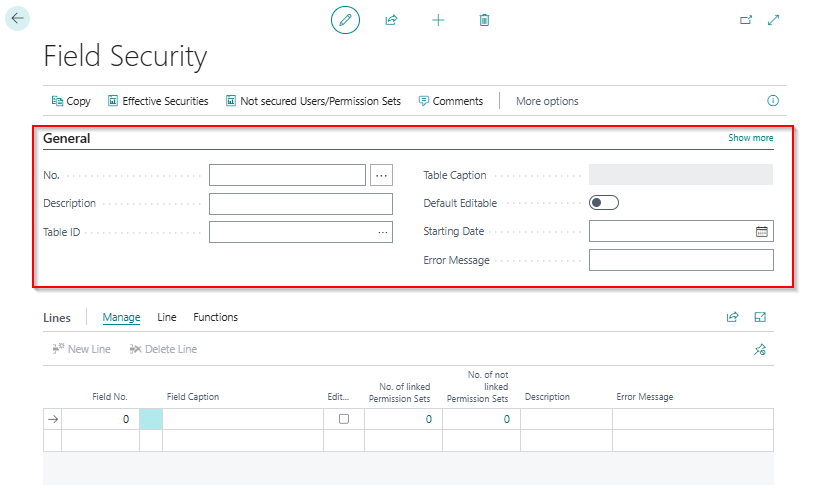This screenshot has width=813, height=494.
Task: Expand General section with Show more
Action: tap(750, 138)
